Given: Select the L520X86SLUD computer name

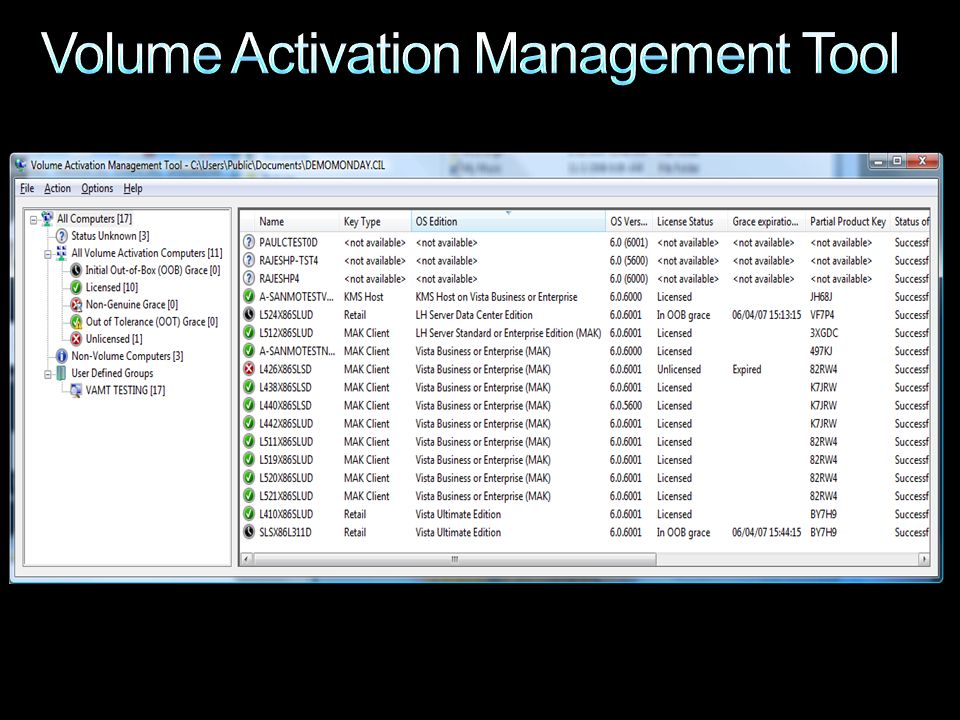Looking at the screenshot, I should pos(286,478).
